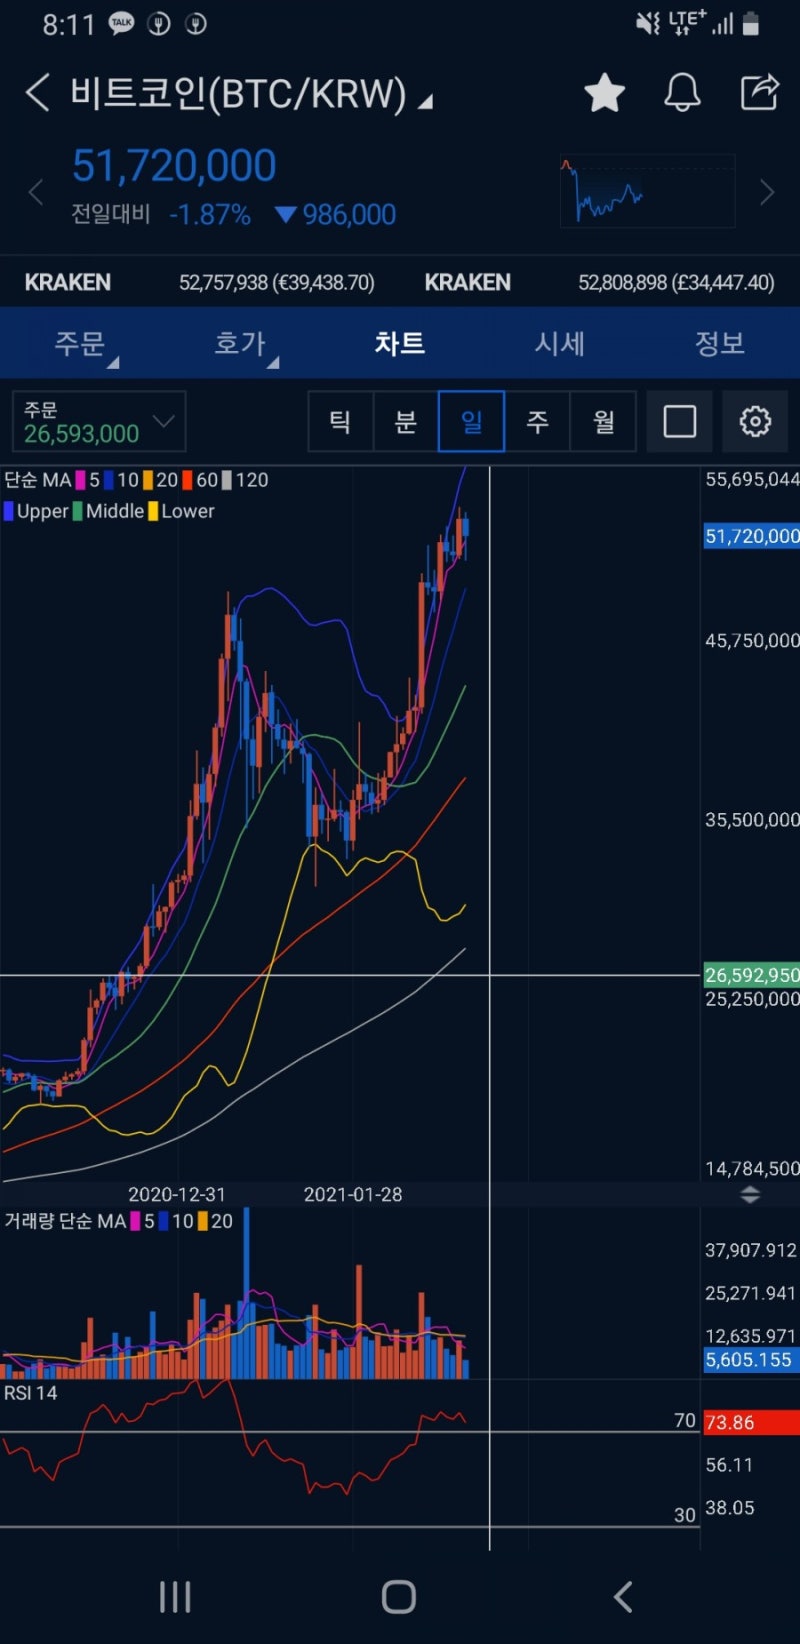Open chart settings gear icon
Image resolution: width=800 pixels, height=1644 pixels.
[755, 421]
